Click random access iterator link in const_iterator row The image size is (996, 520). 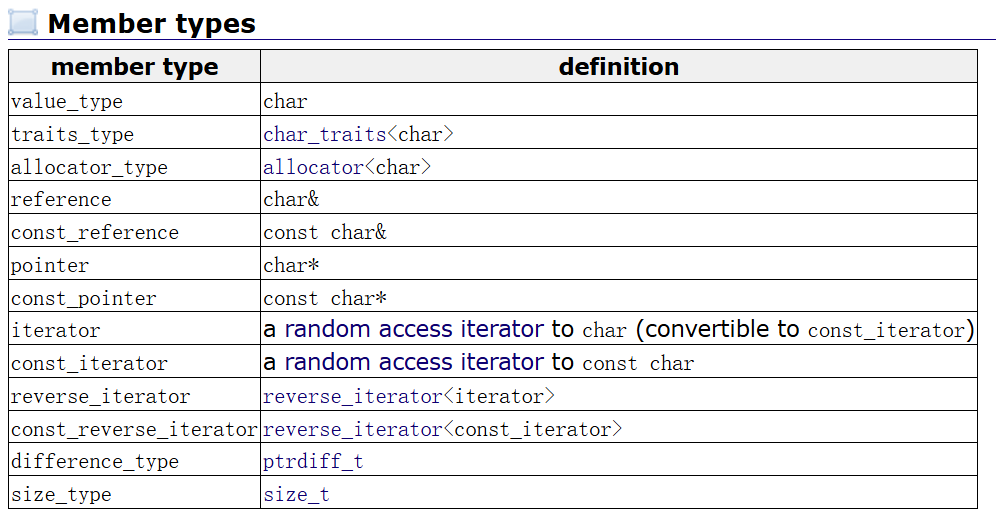tap(414, 362)
